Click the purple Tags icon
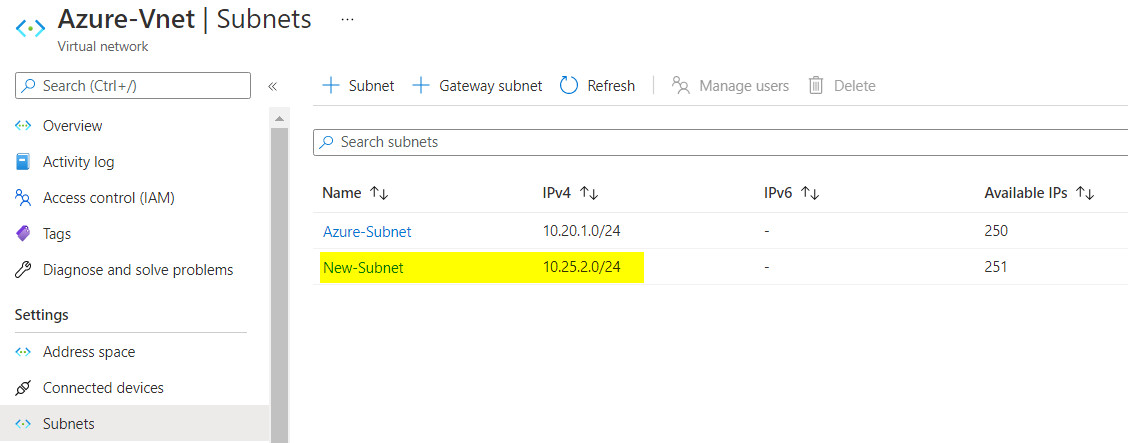Viewport: 1128px width, 443px height. 23,234
